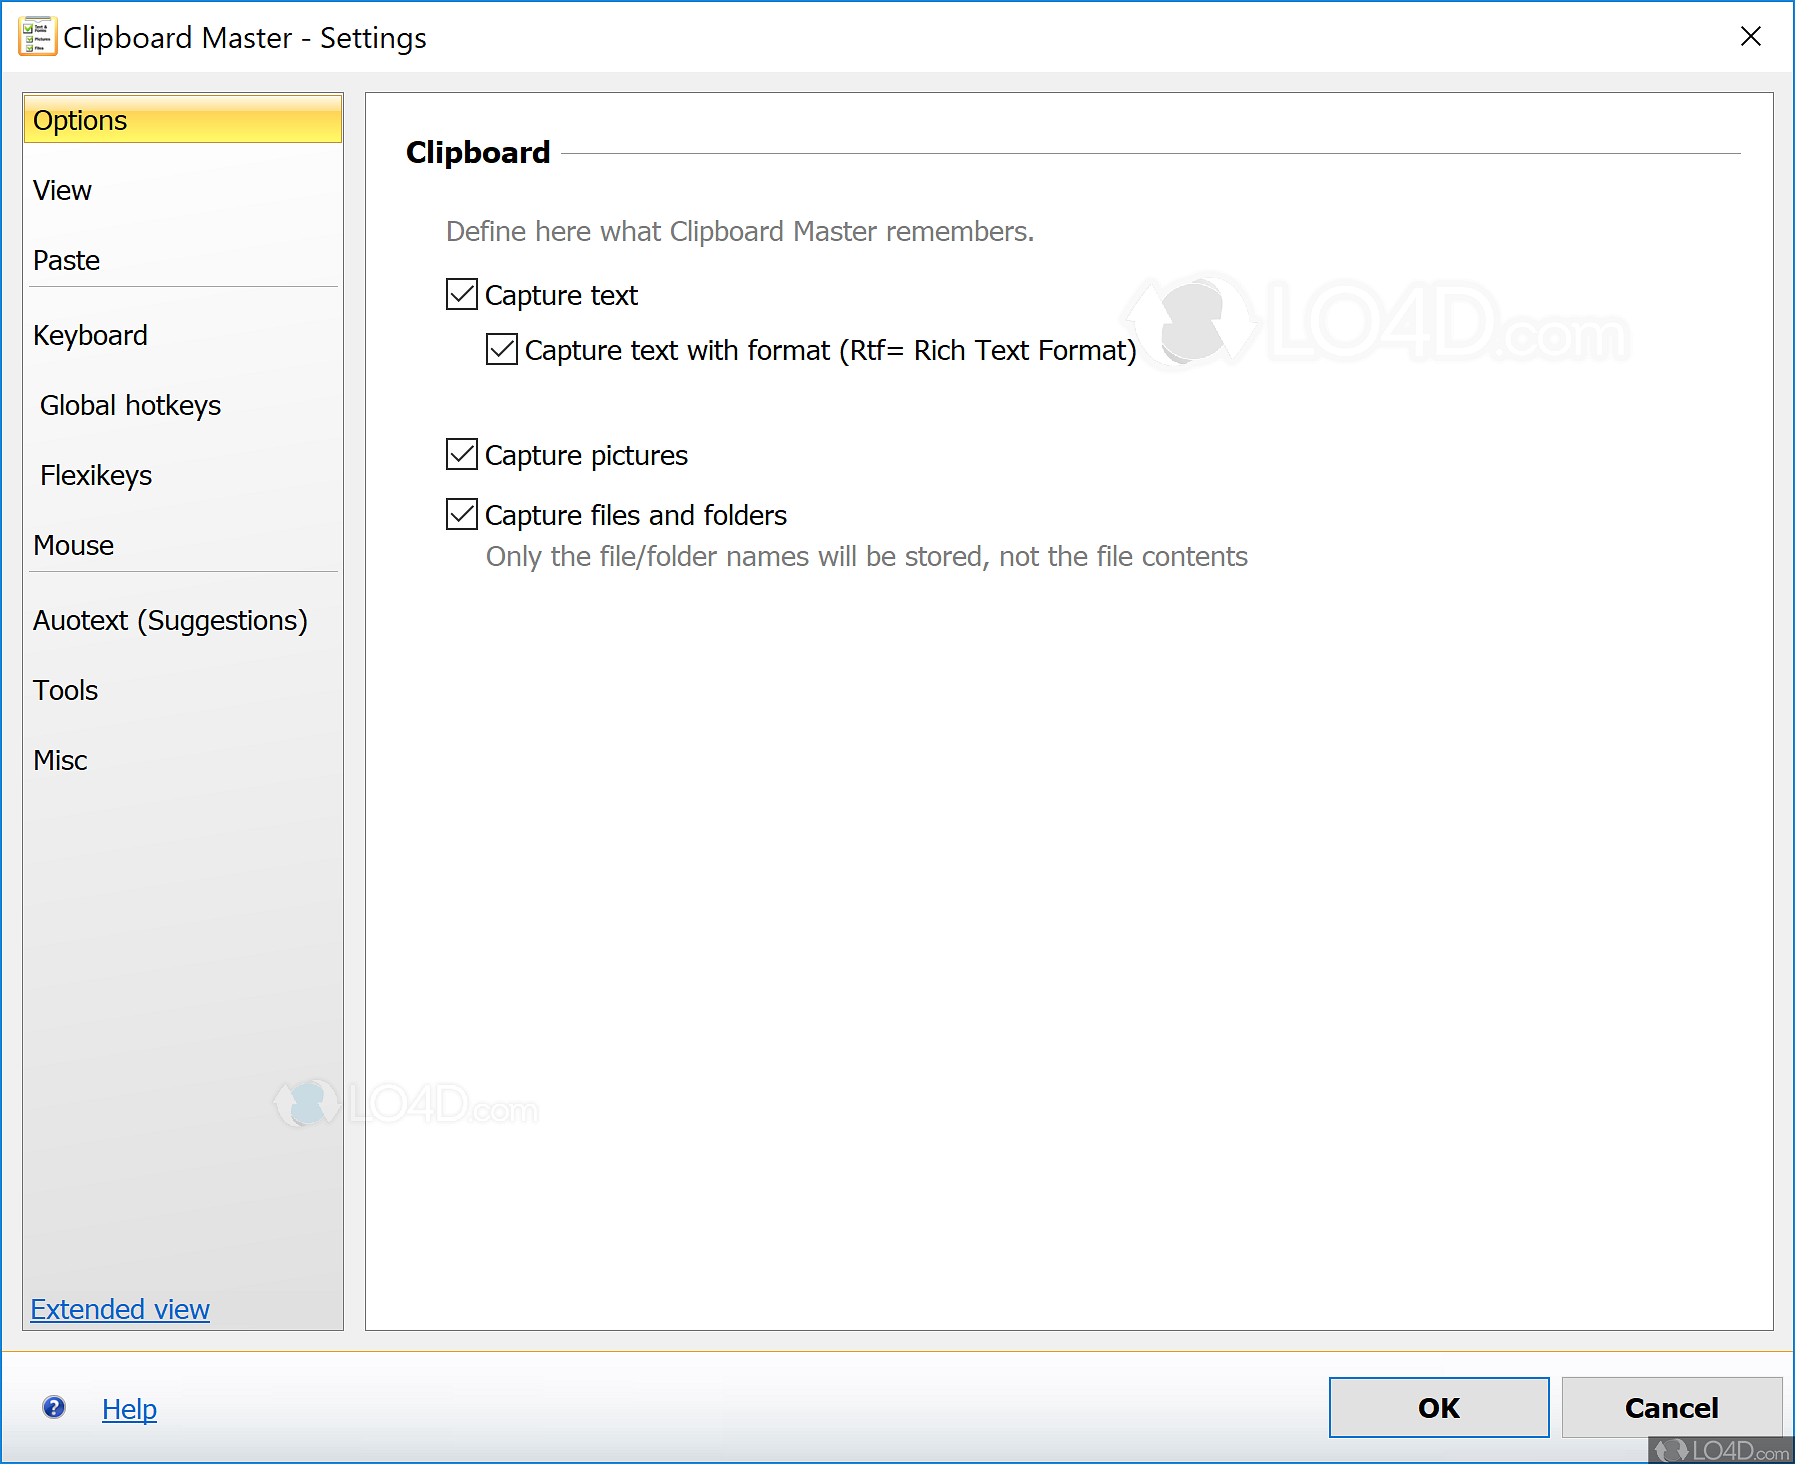1795x1464 pixels.
Task: Switch to the Paste settings section
Action: pos(183,260)
